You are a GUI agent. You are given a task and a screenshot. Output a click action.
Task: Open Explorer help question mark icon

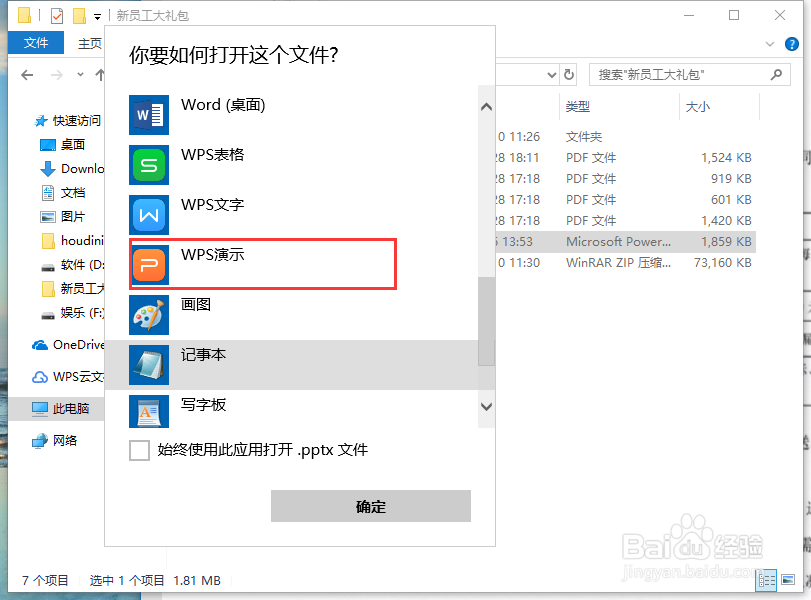coord(791,44)
